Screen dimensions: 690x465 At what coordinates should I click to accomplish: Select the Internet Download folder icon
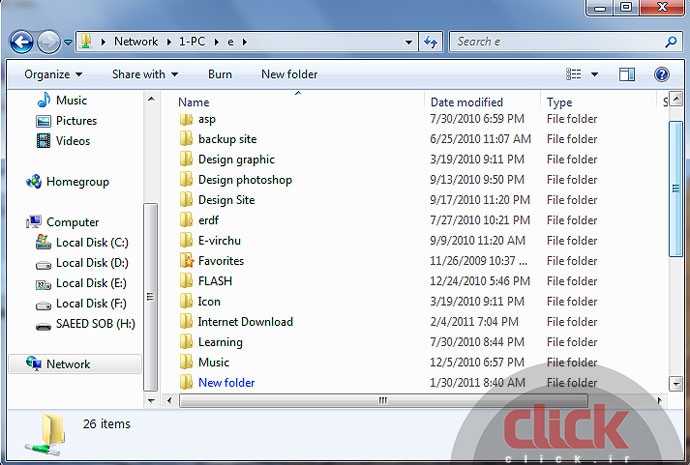186,322
